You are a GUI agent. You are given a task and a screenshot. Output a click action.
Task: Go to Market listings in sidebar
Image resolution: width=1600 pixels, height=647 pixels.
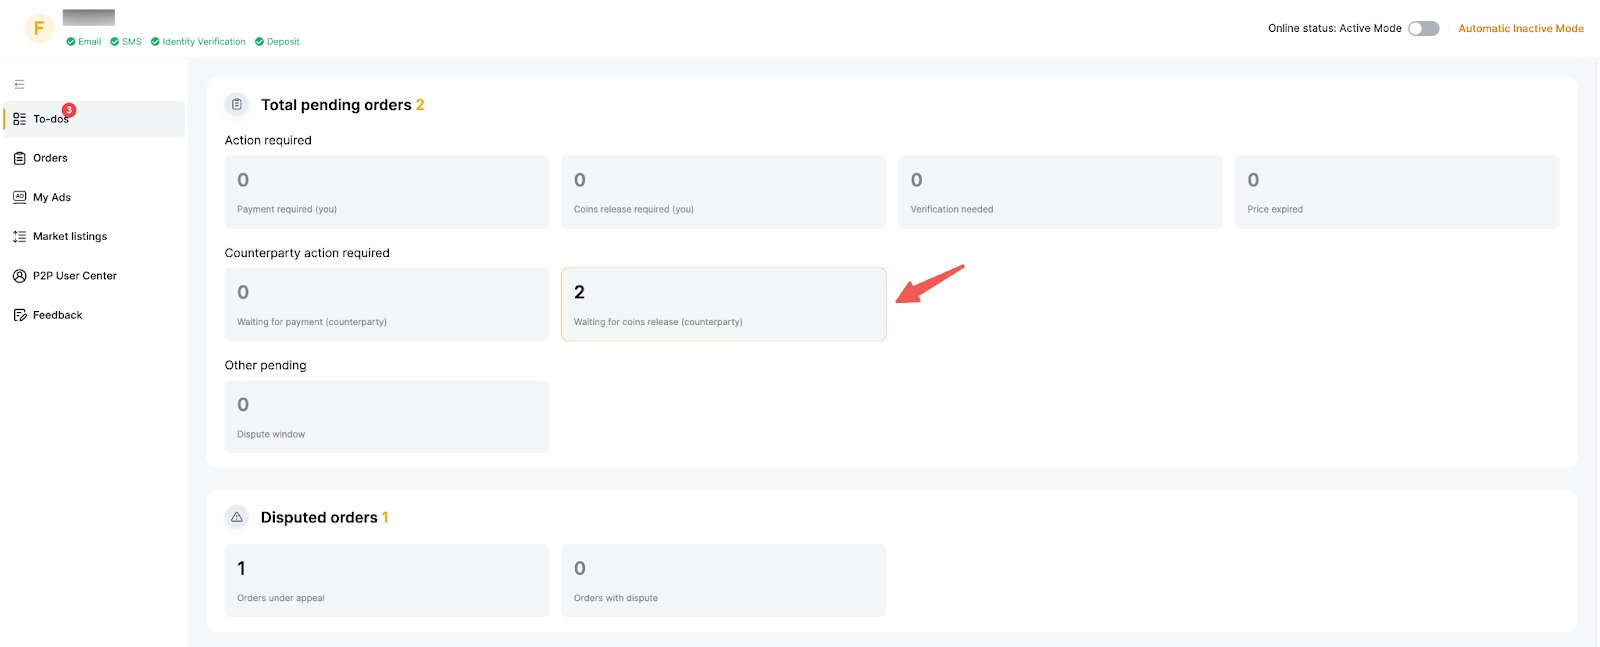(x=70, y=237)
